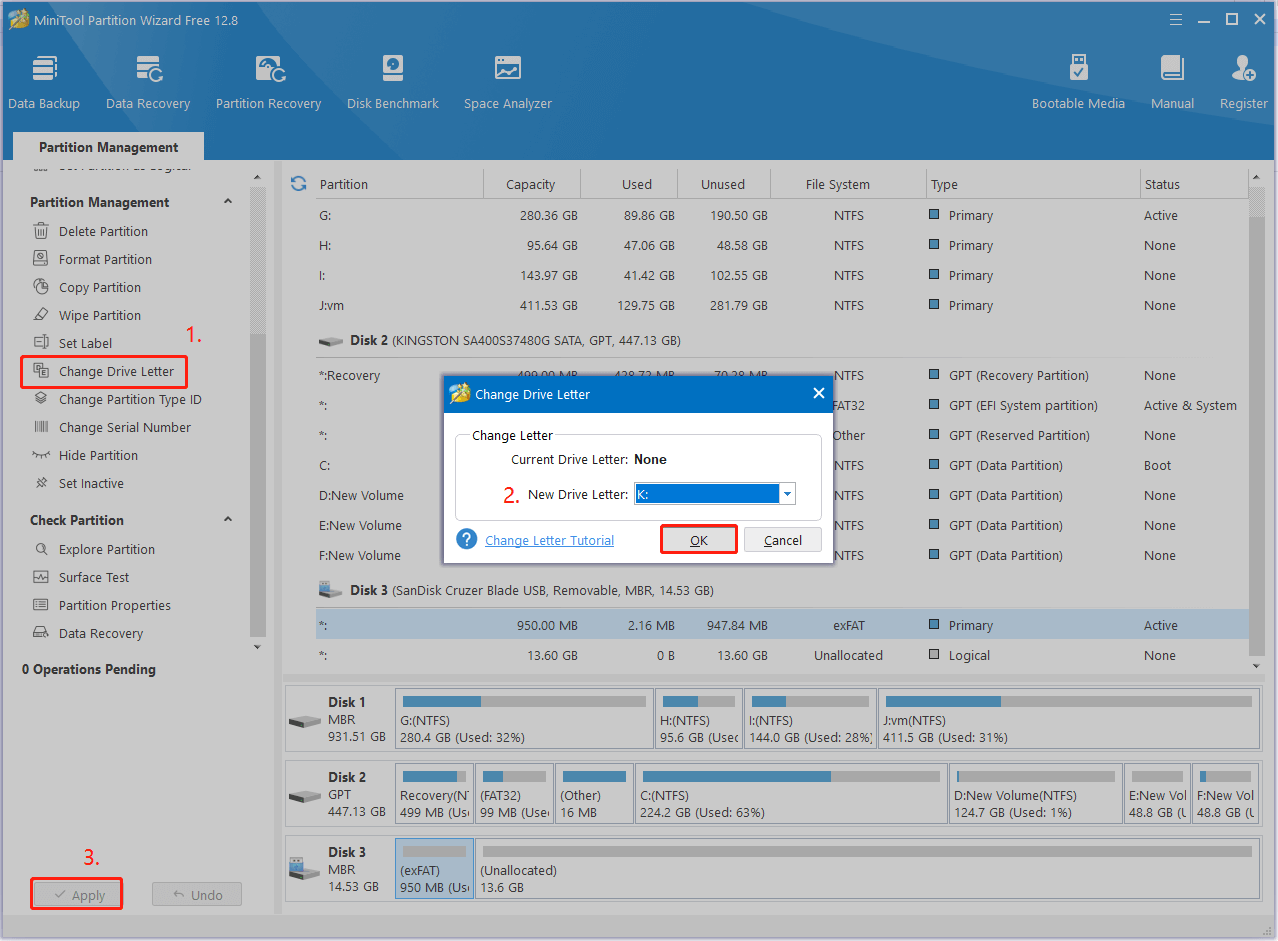
Task: Open Change Serial Number
Action: pos(125,427)
